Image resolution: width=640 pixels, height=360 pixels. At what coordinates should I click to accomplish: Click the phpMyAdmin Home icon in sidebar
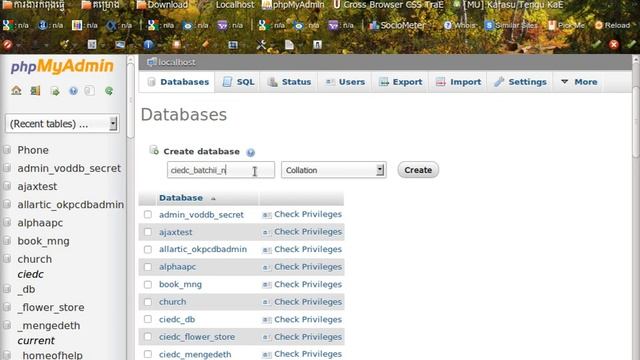(16, 91)
